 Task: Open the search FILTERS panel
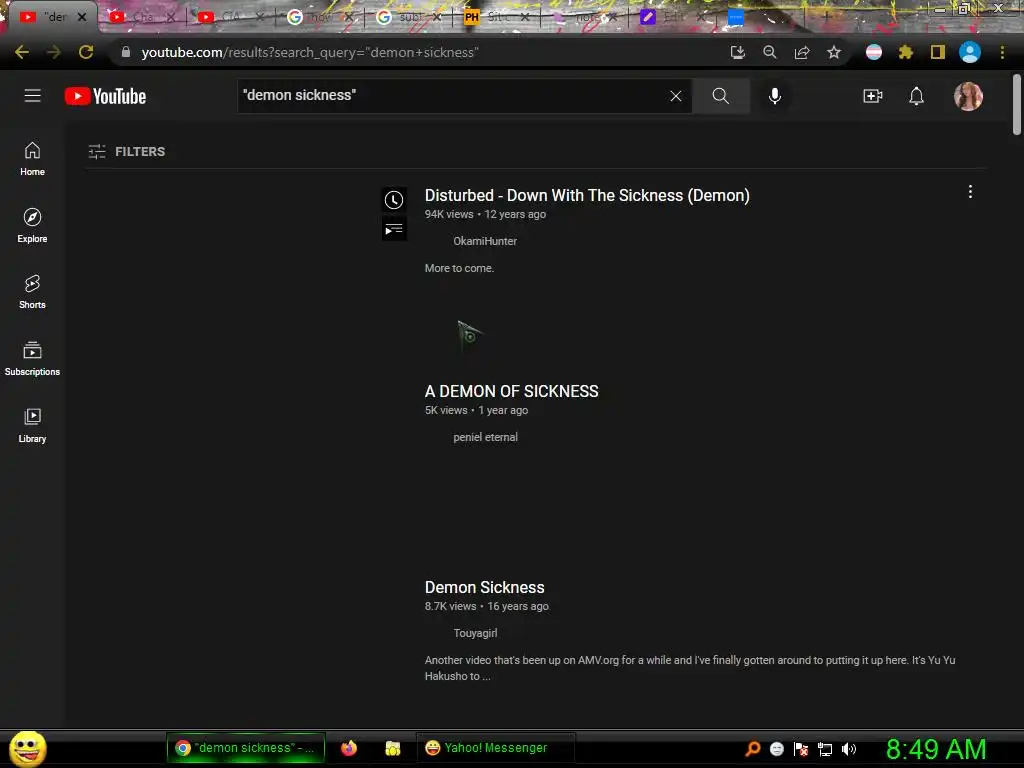click(127, 152)
